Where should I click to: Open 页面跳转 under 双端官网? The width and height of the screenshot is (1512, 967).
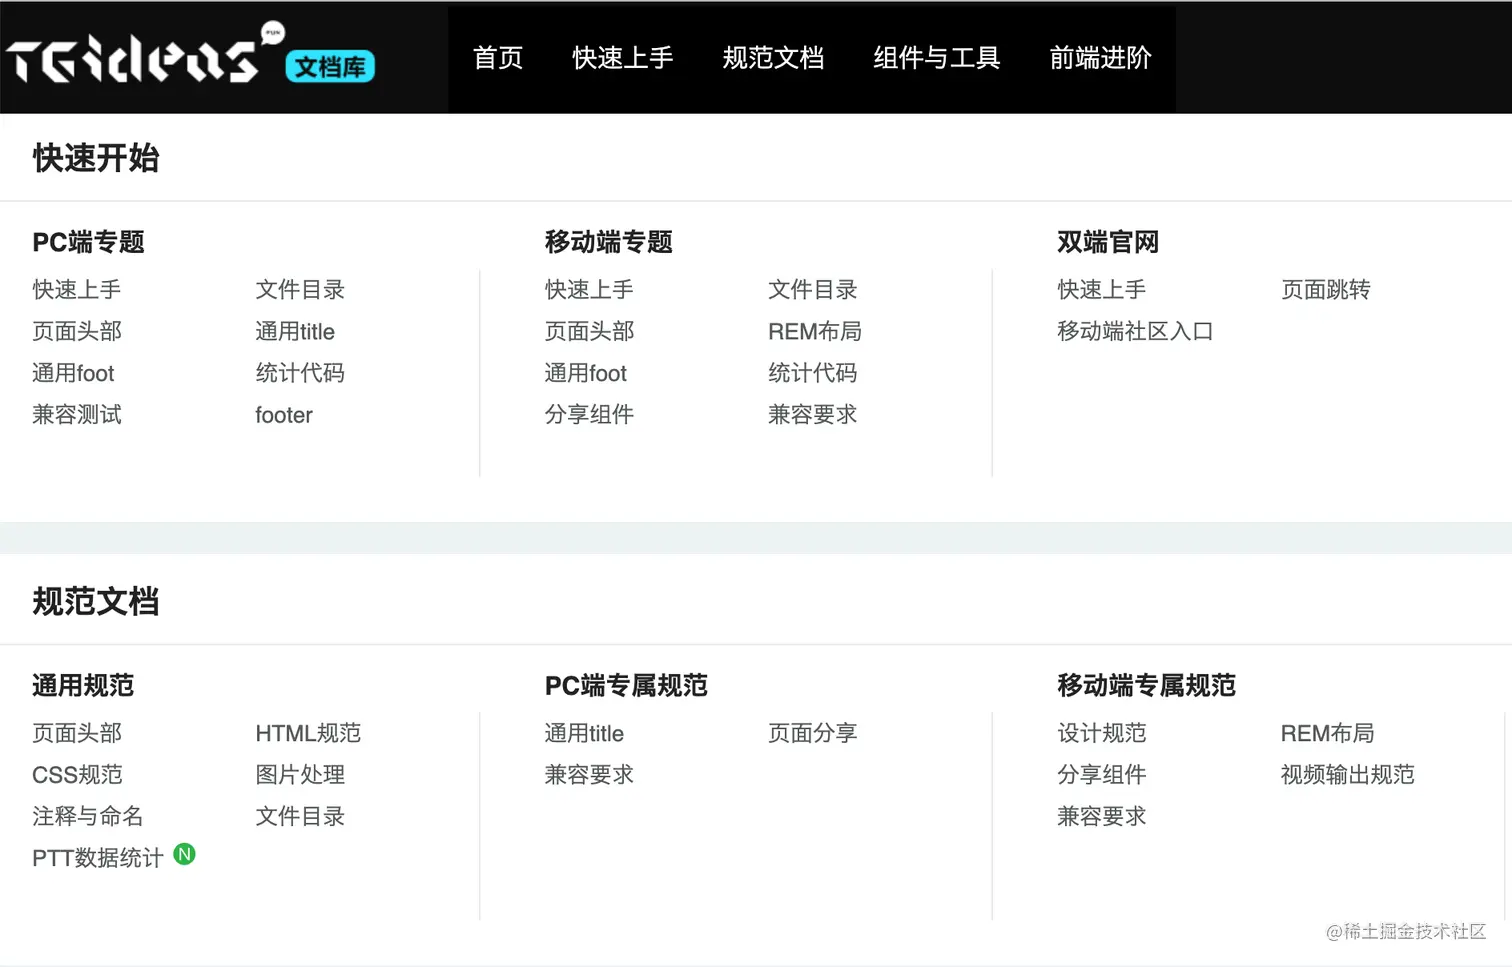(x=1326, y=290)
